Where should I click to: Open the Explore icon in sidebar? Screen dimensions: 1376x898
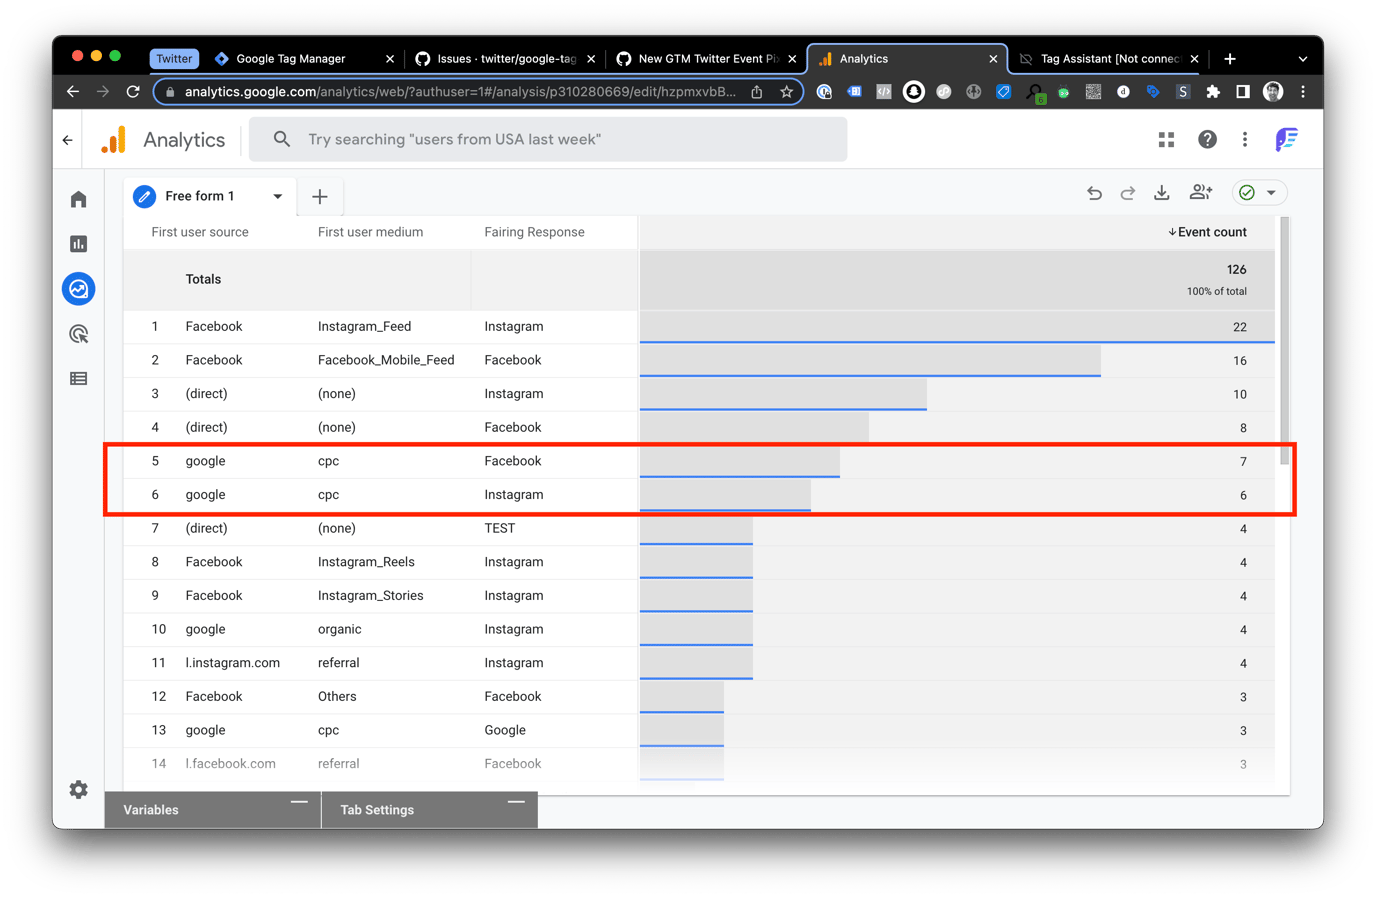79,289
